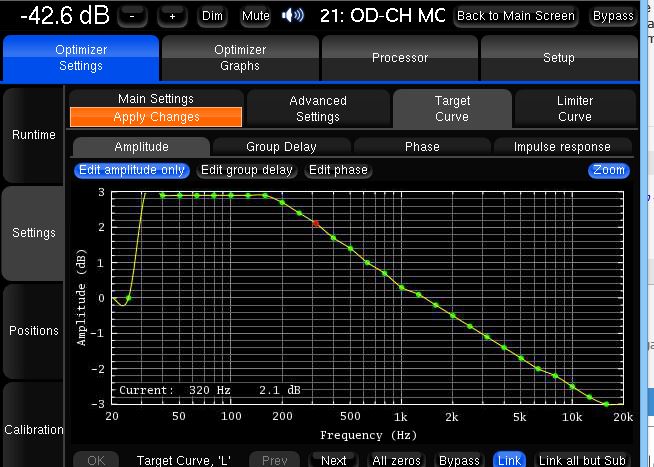The image size is (654, 467).
Task: Select the red curve point at 320 Hz
Action: tap(316, 223)
